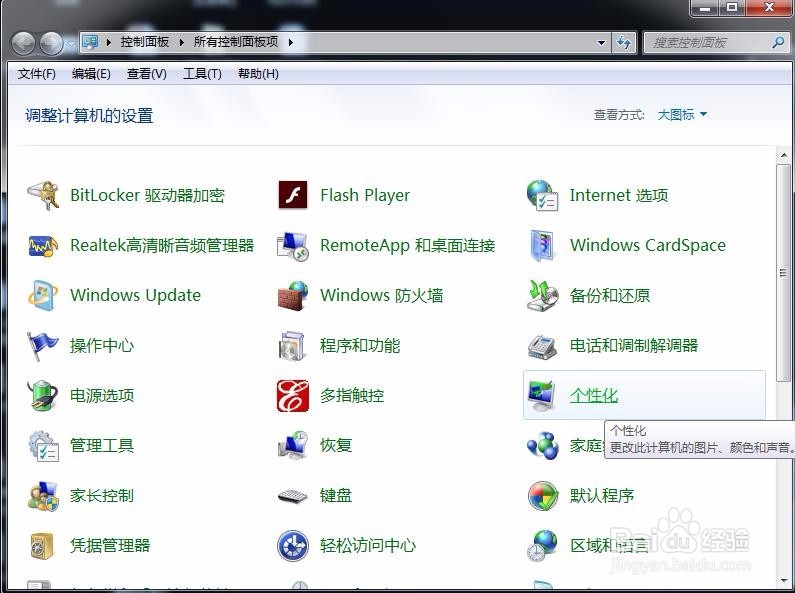The width and height of the screenshot is (795, 593).
Task: Click the scrollbar down arrow
Action: tap(783, 581)
